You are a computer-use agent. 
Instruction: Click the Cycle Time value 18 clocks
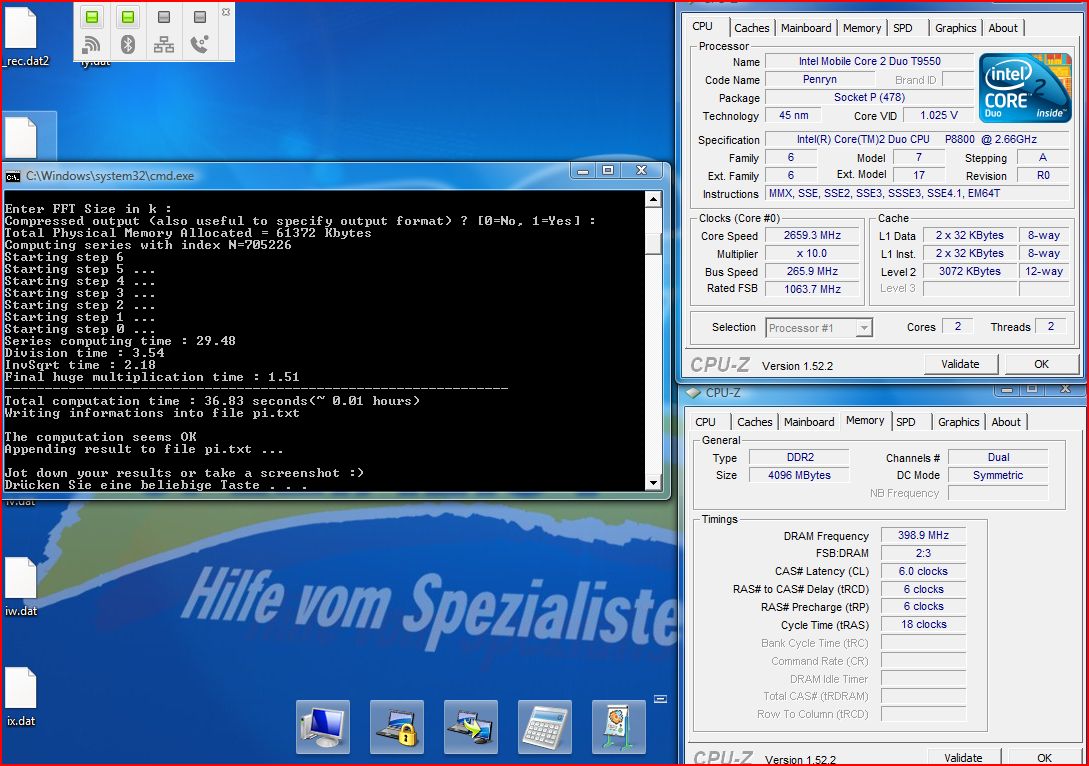pyautogui.click(x=923, y=624)
